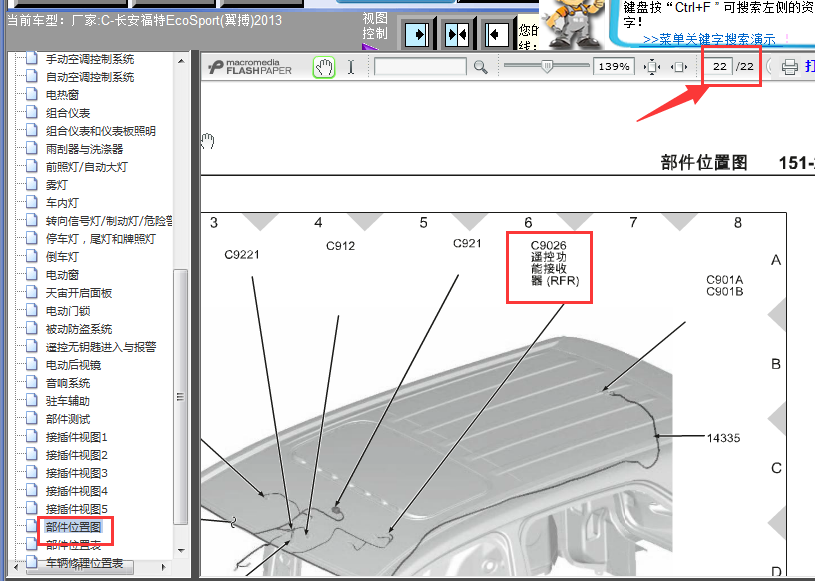Click the document icon beside 雾灯
The width and height of the screenshot is (815, 581).
(x=32, y=184)
